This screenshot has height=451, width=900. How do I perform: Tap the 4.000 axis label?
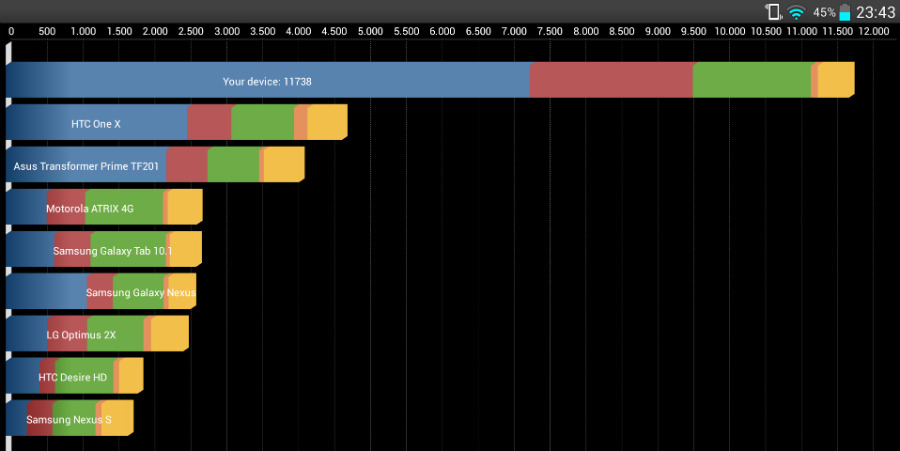298,31
